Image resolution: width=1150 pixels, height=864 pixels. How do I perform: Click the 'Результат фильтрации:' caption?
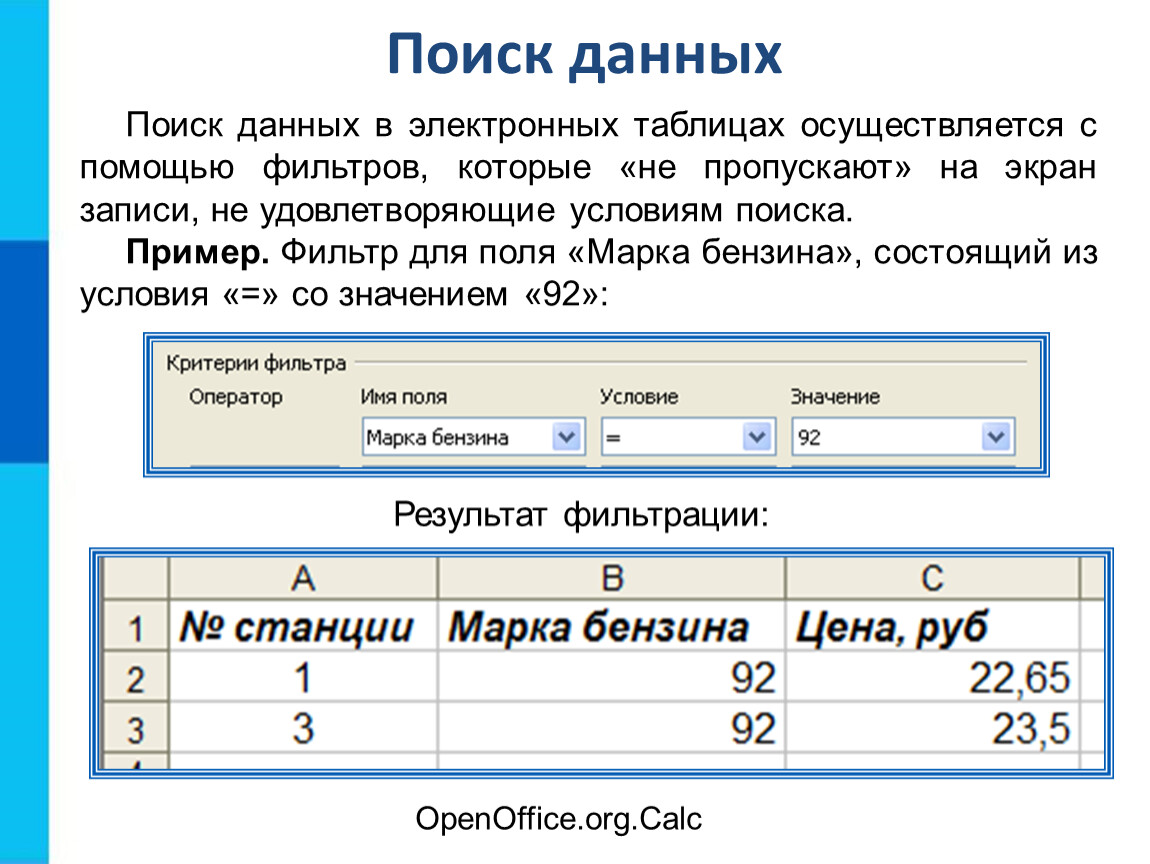[581, 514]
